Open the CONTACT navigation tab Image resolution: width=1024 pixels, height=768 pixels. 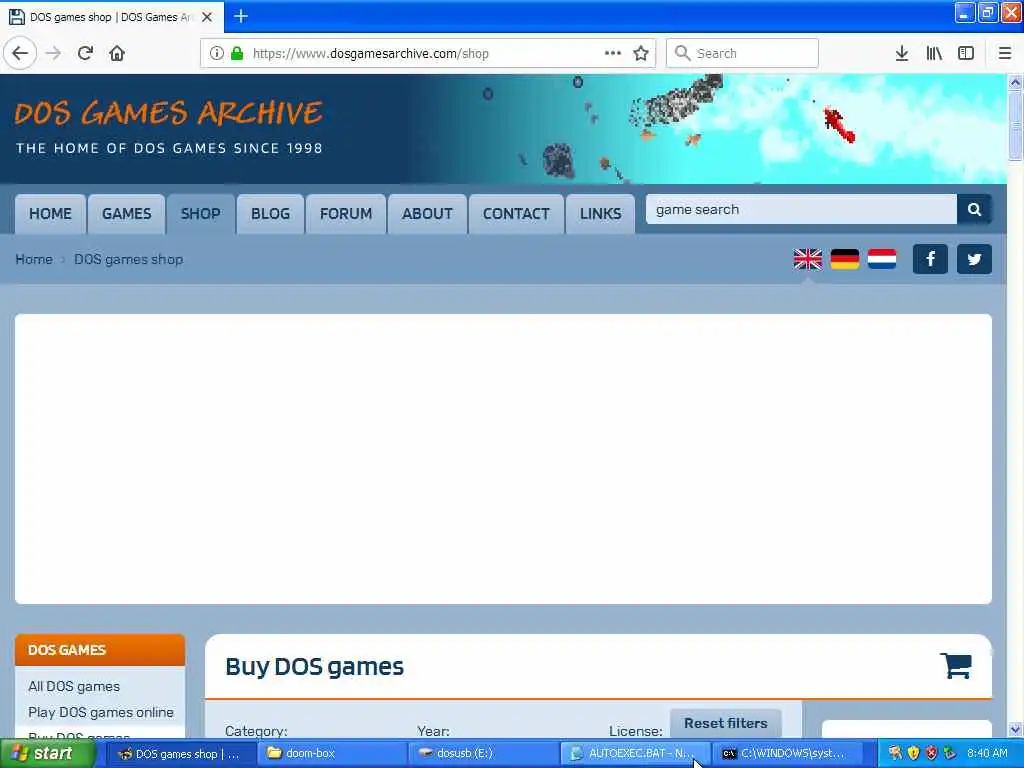point(517,214)
